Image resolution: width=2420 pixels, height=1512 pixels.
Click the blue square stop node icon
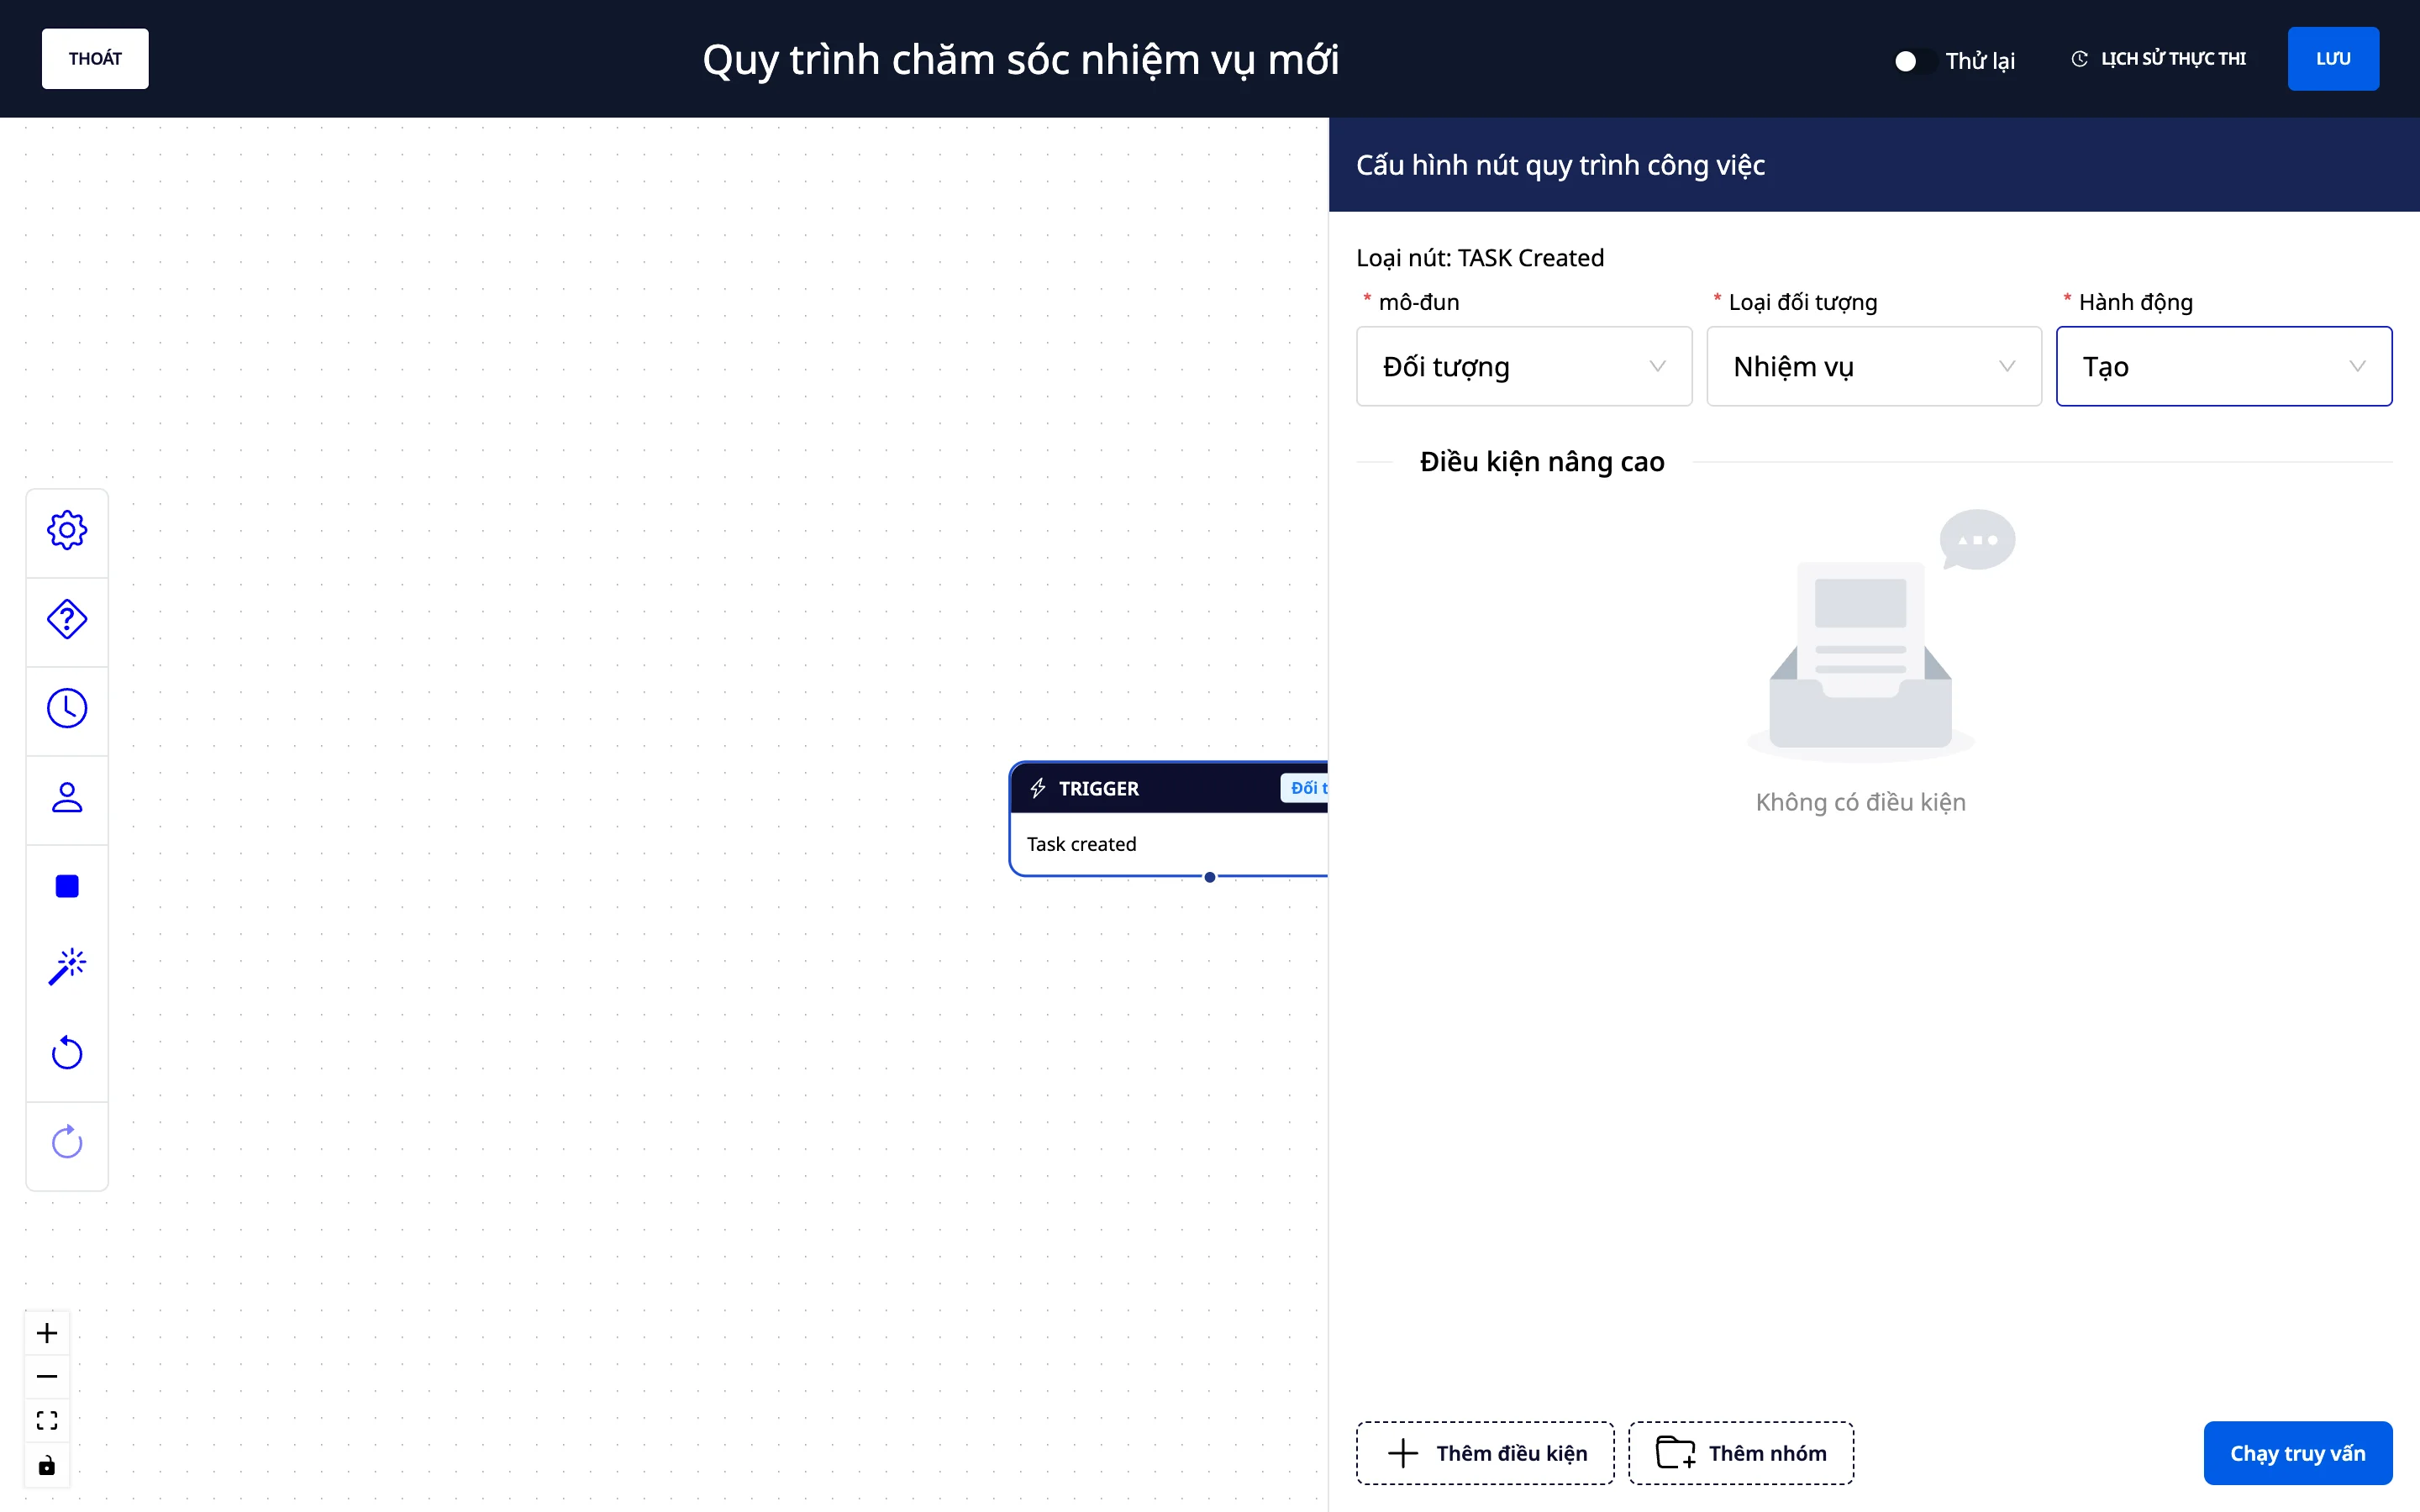click(67, 886)
